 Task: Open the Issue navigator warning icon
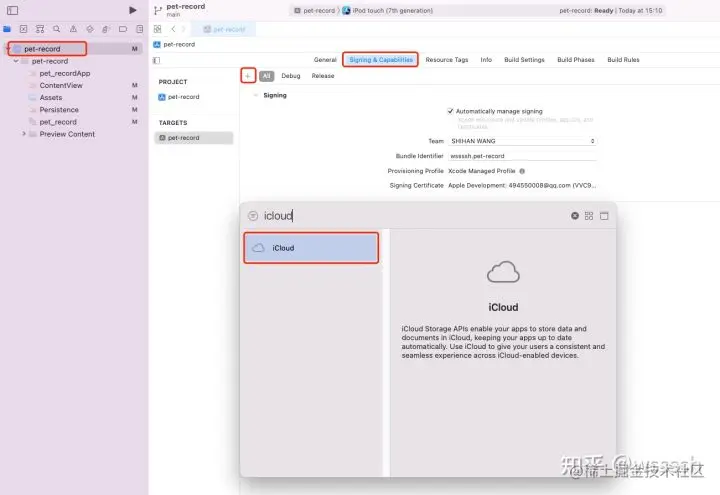[x=73, y=29]
